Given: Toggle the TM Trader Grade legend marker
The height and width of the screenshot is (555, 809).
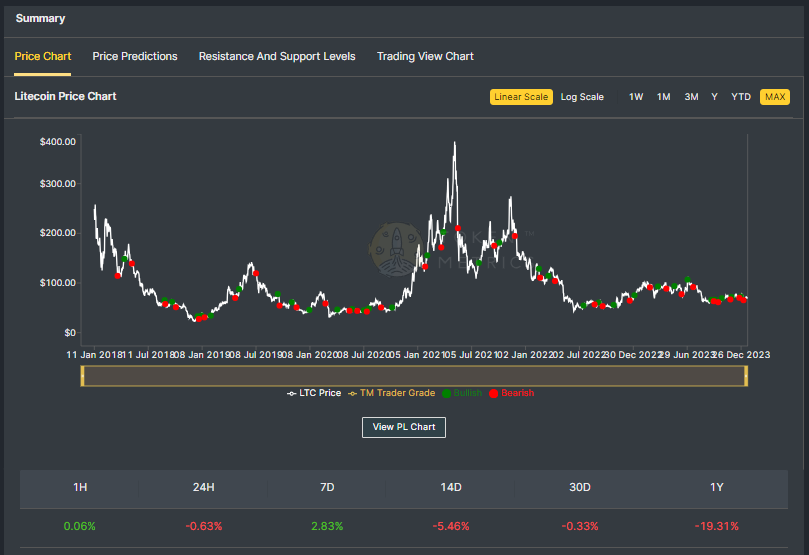Looking at the screenshot, I should pyautogui.click(x=352, y=393).
